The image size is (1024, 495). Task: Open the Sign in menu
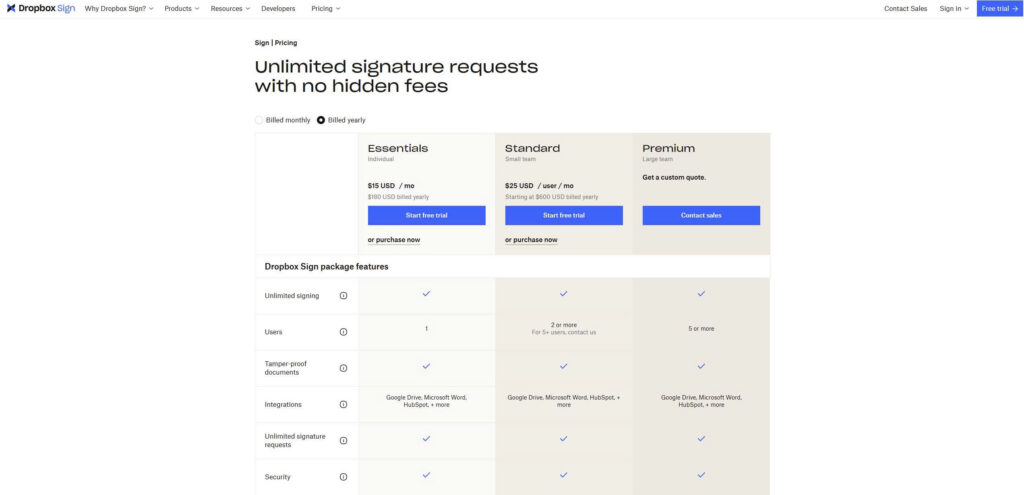(x=953, y=8)
